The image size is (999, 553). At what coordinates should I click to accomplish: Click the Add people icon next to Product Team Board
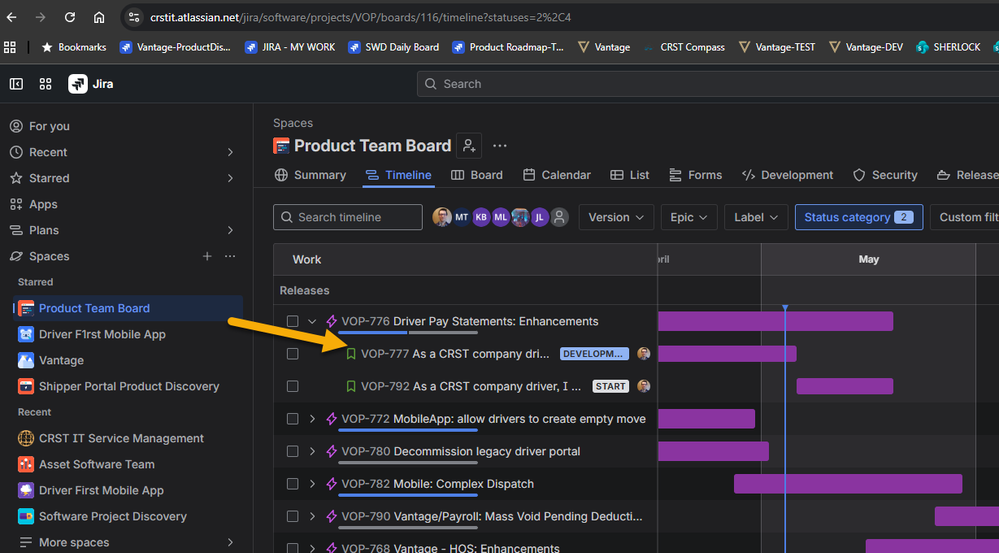(469, 146)
